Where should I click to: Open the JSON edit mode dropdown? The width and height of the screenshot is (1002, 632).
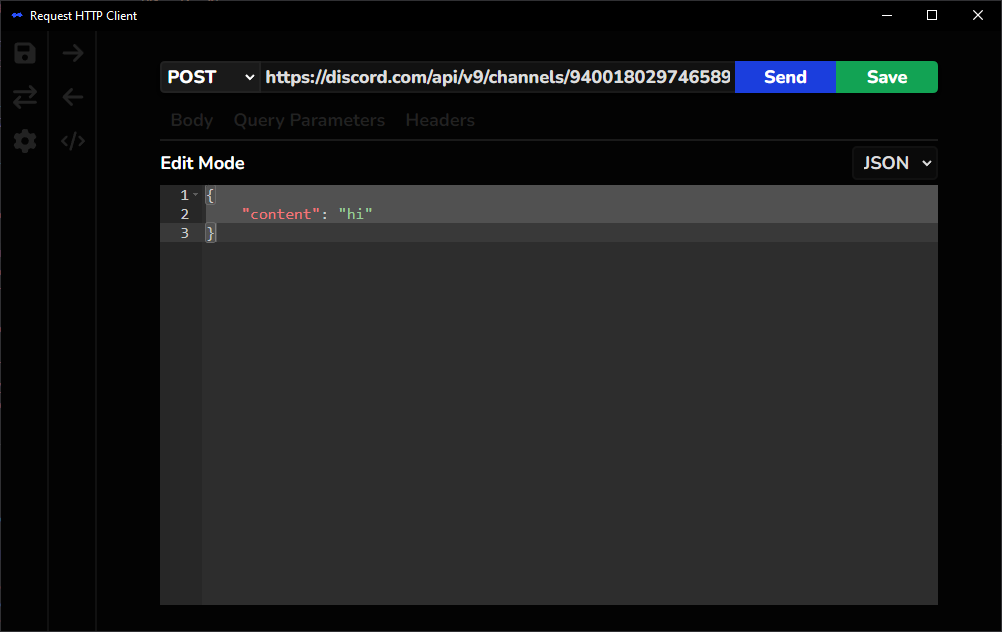(895, 163)
